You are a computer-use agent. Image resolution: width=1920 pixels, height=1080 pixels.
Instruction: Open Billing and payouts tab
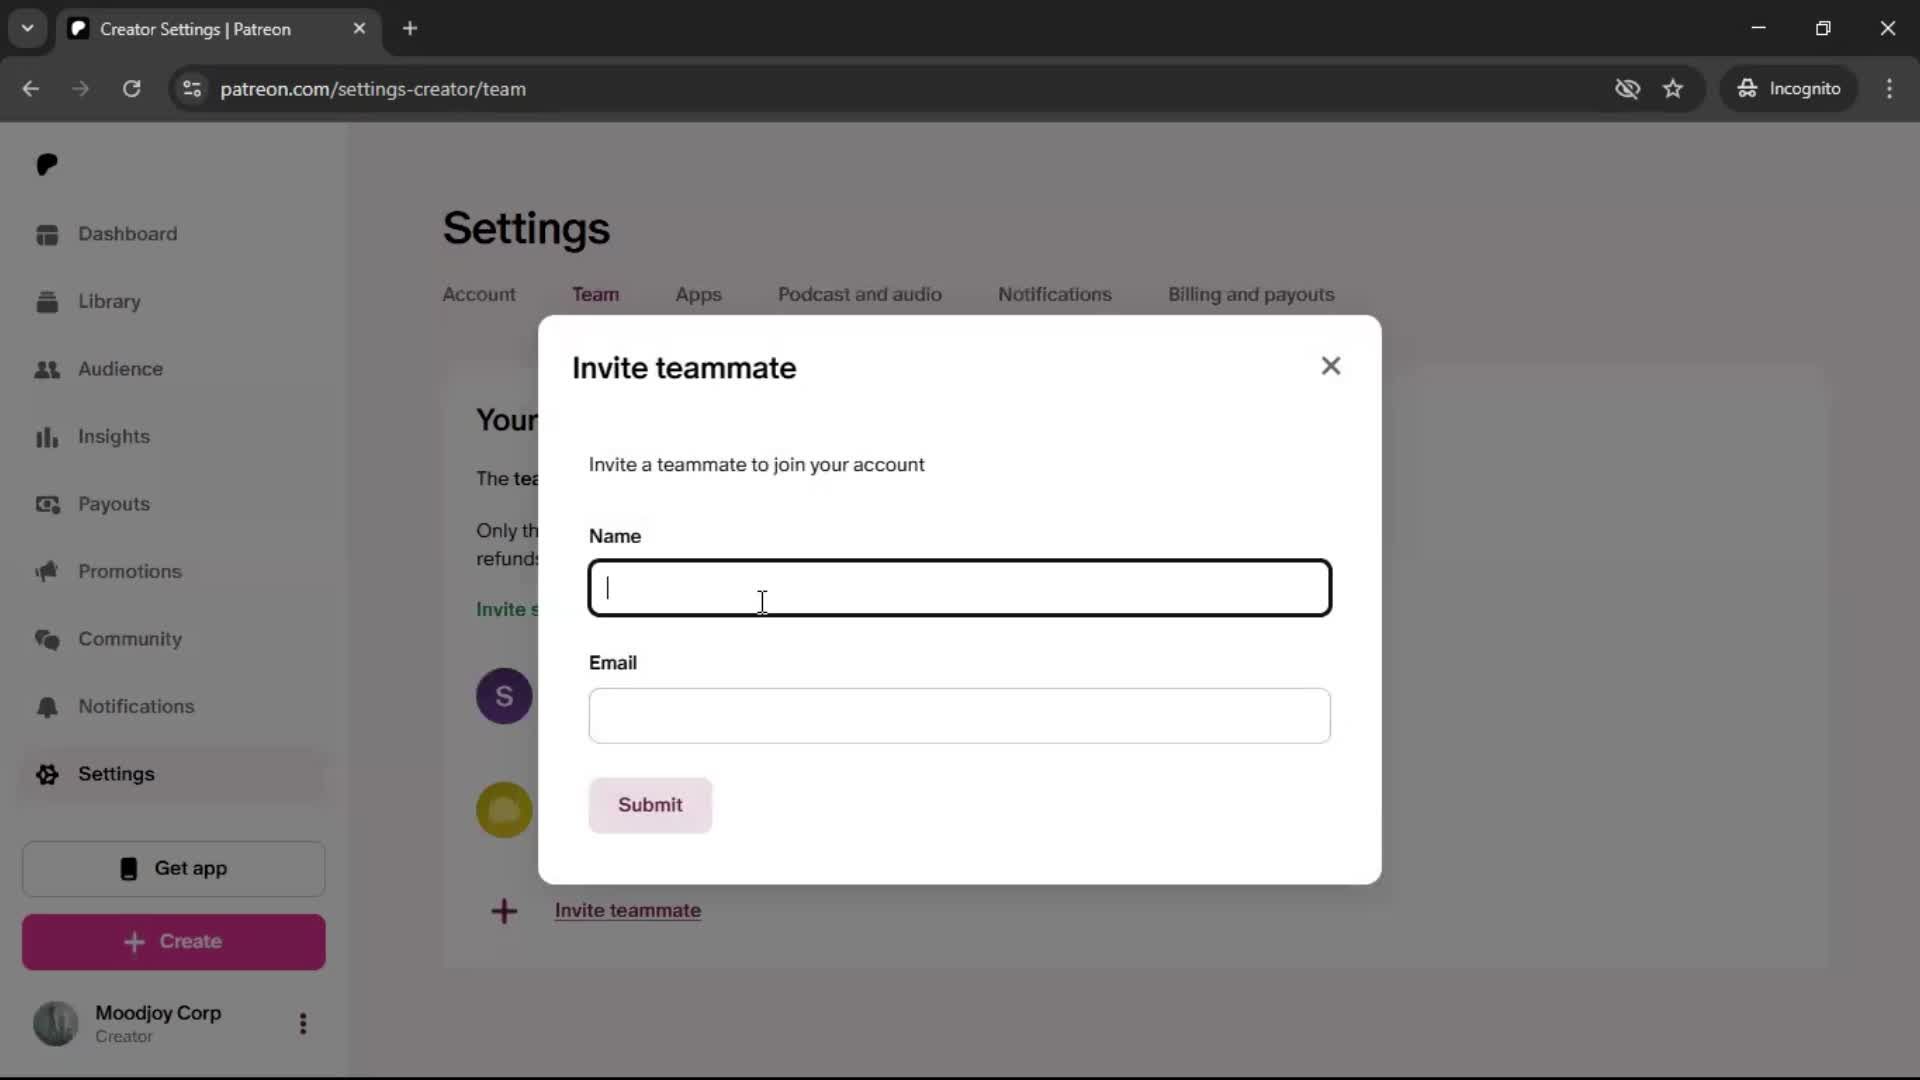coord(1250,294)
